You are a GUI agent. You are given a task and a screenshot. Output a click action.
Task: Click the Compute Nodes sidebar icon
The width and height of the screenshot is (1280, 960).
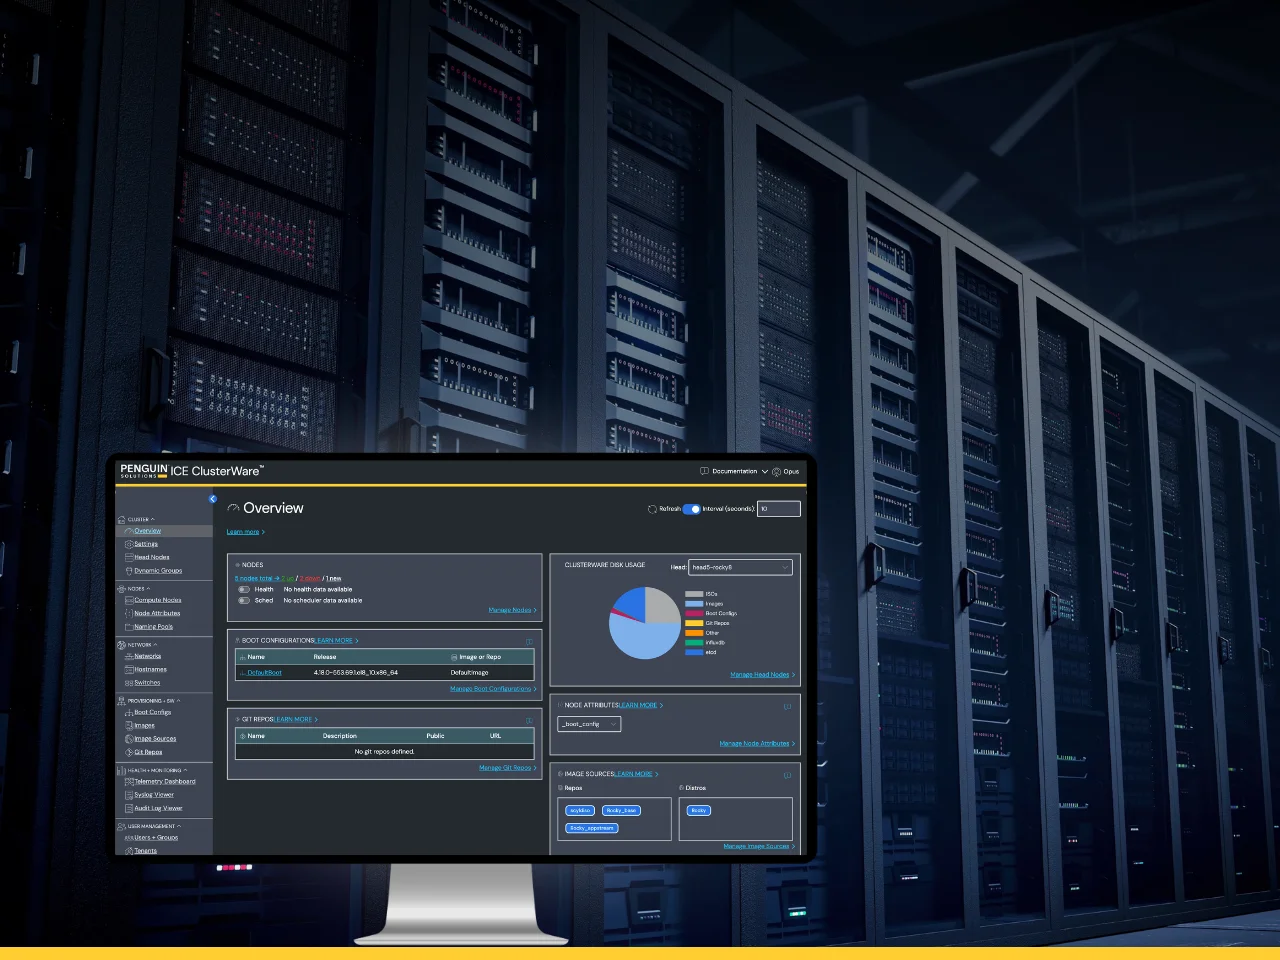128,600
